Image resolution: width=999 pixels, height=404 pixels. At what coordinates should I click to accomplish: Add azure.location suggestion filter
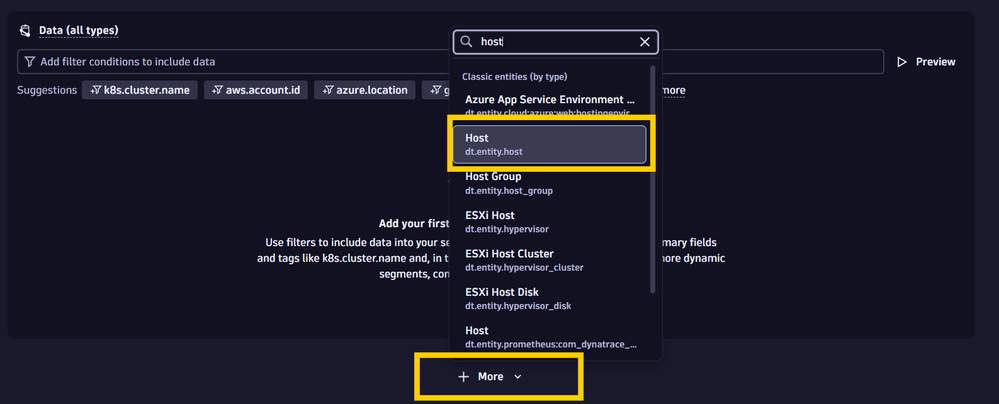pos(364,90)
